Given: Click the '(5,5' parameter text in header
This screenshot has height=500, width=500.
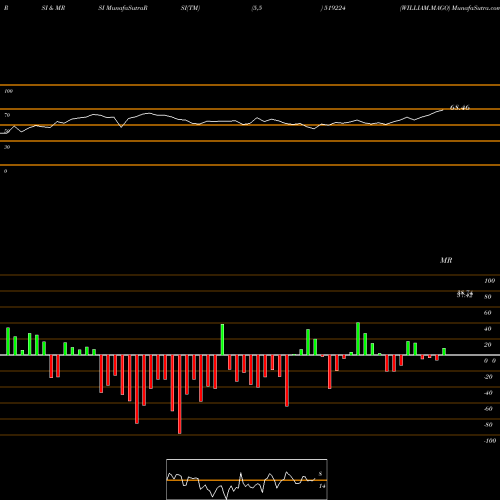Looking at the screenshot, I should (x=257, y=8).
